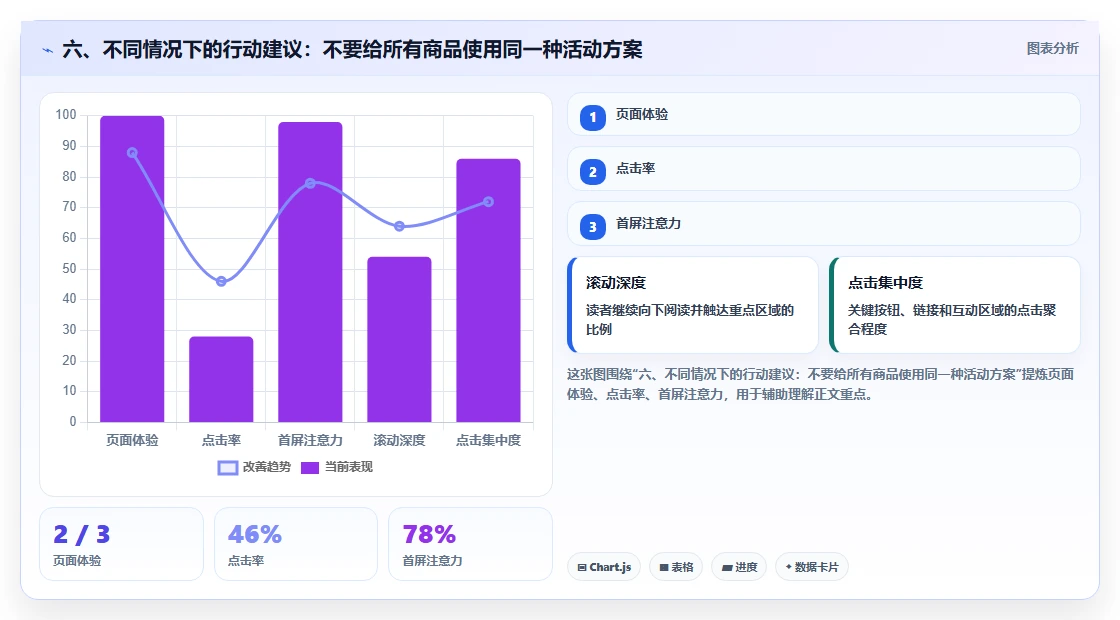Select the 数据卡片 tag
1120x620 pixels.
(x=811, y=567)
